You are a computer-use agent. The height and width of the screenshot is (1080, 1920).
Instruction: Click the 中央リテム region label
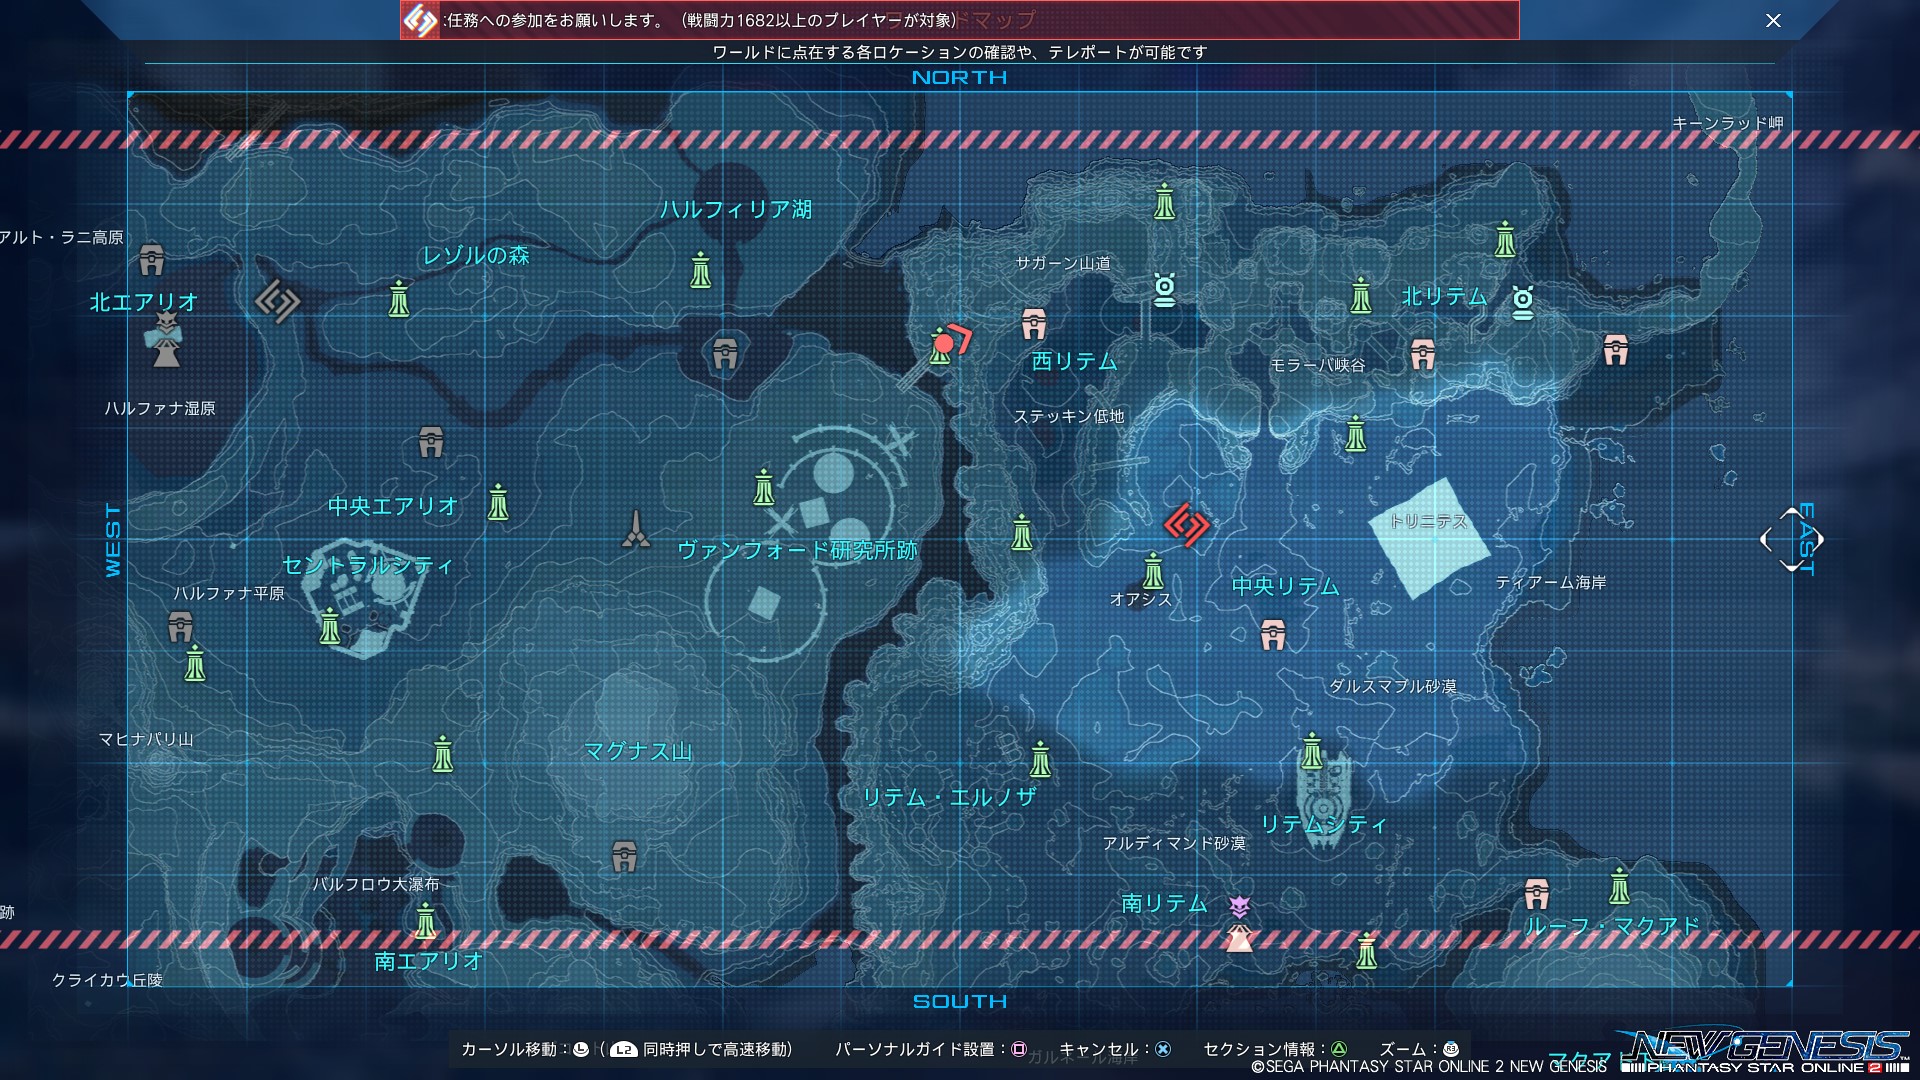tap(1285, 586)
